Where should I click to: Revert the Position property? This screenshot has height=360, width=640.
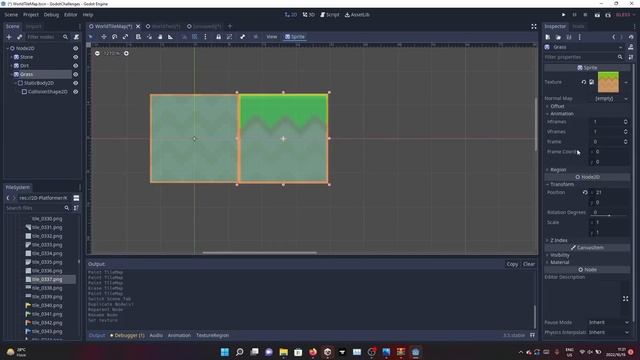coord(585,192)
